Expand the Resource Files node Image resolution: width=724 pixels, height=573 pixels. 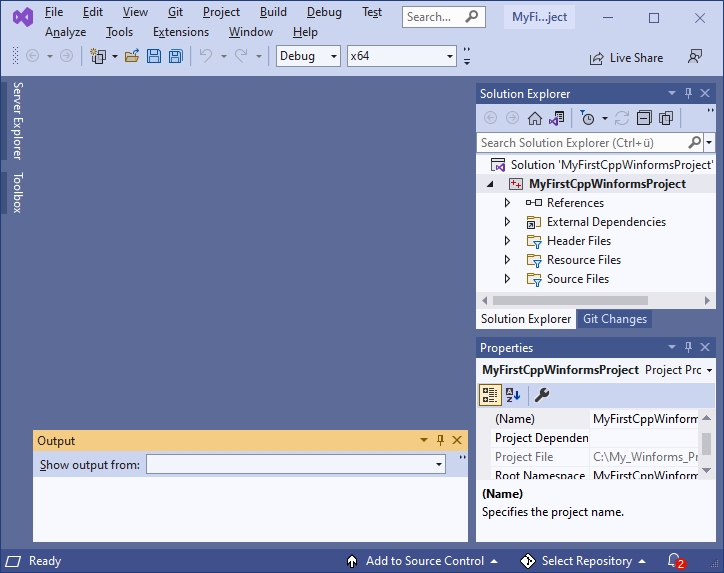(507, 259)
